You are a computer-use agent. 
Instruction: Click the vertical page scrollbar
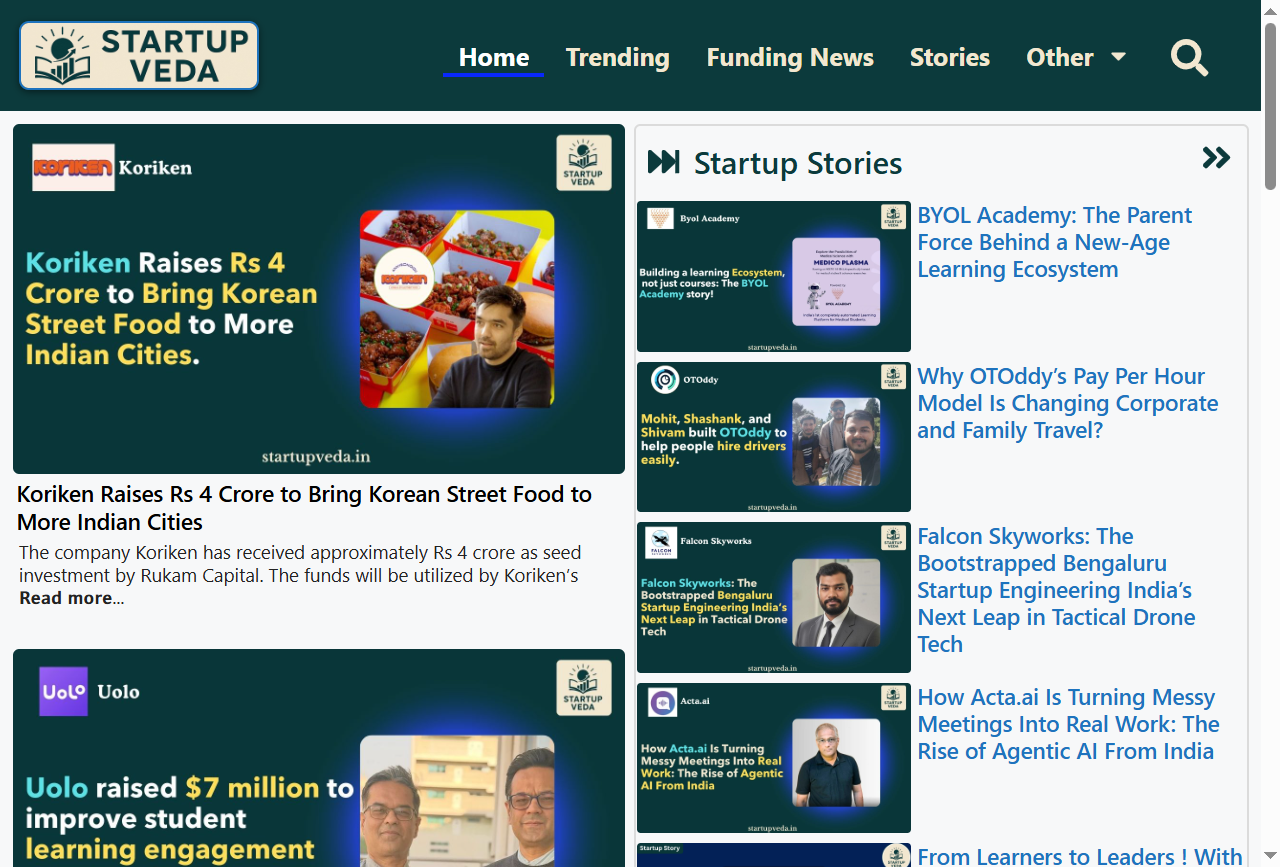click(x=1270, y=105)
